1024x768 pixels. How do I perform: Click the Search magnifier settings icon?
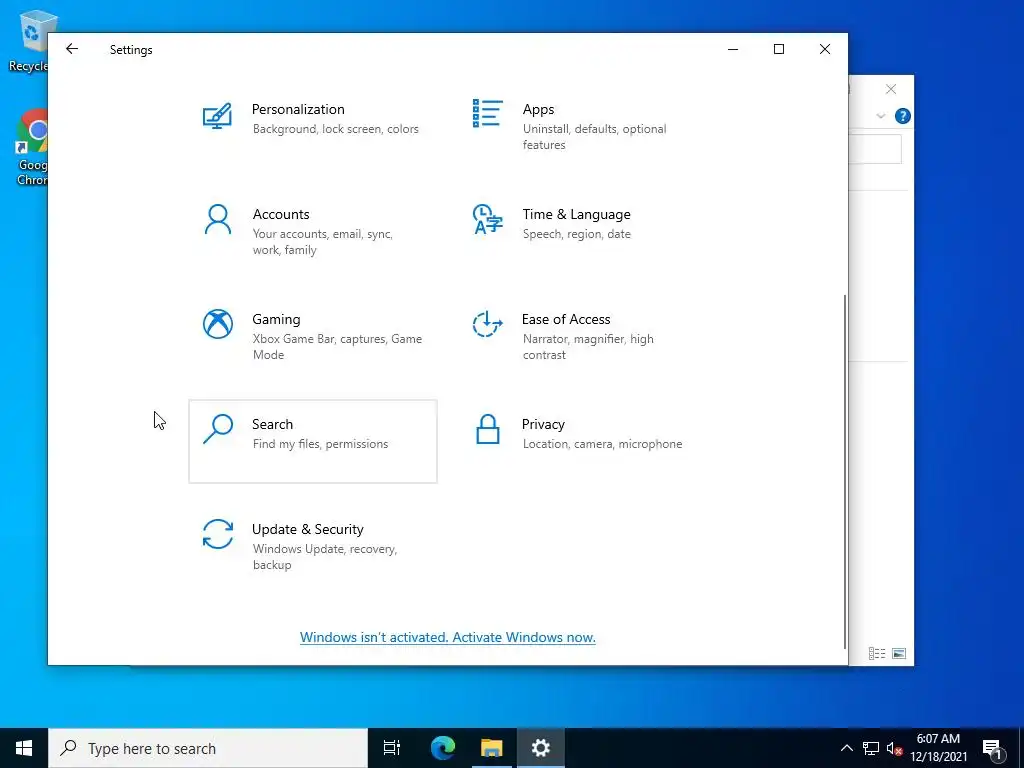pos(217,429)
